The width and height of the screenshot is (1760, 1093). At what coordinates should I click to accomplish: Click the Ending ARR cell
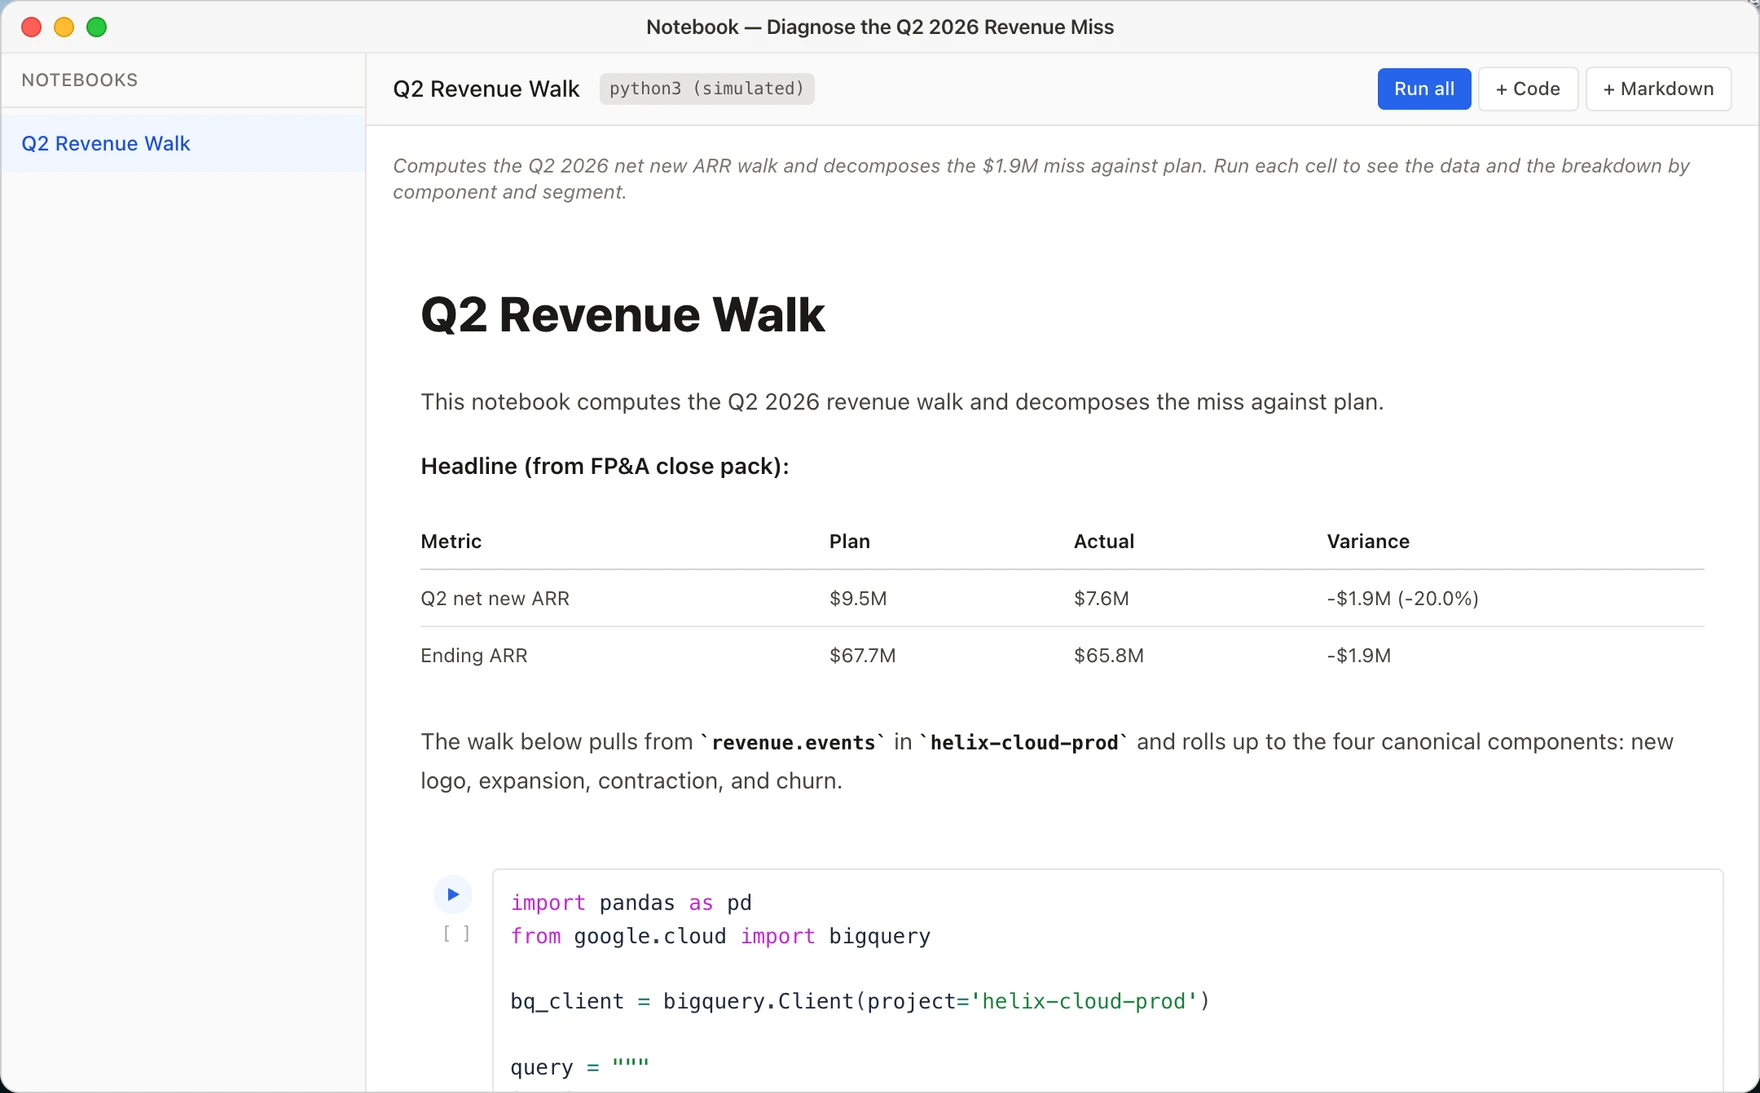tap(474, 655)
